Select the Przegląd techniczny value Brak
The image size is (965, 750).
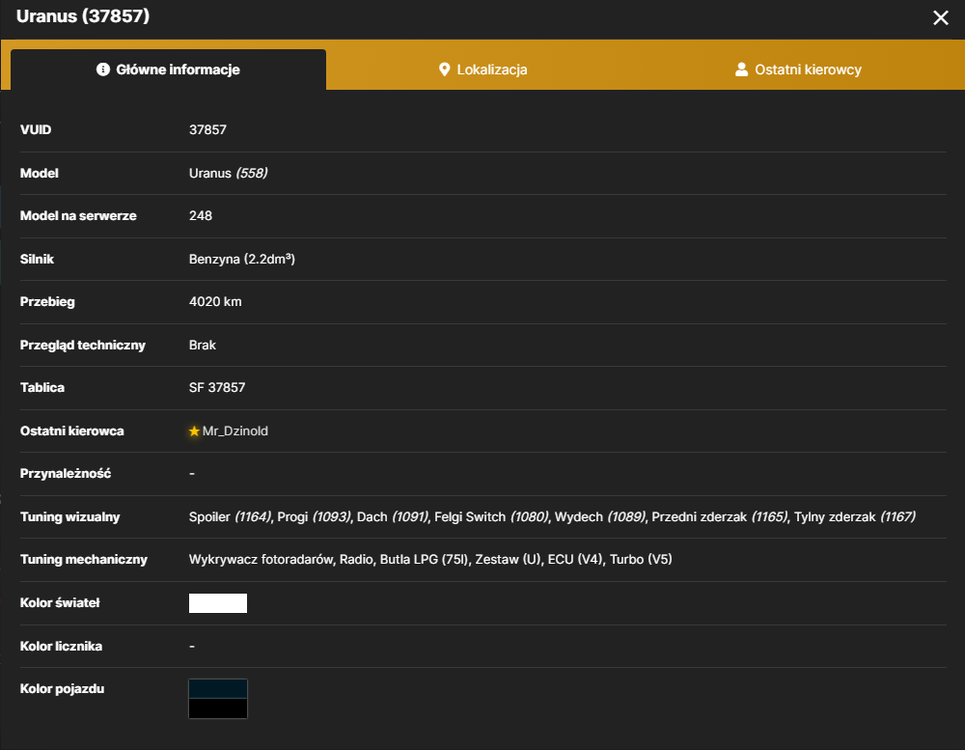tap(202, 345)
